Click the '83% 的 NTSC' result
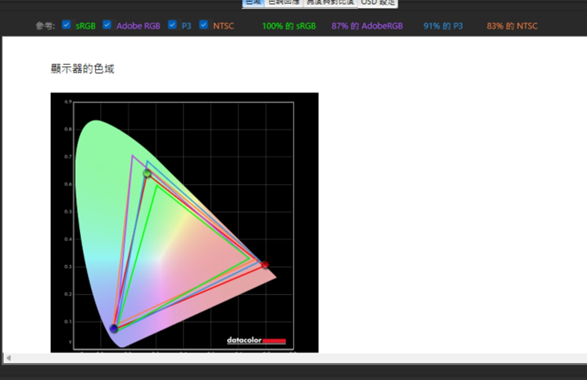This screenshot has height=380, width=587. coord(512,26)
